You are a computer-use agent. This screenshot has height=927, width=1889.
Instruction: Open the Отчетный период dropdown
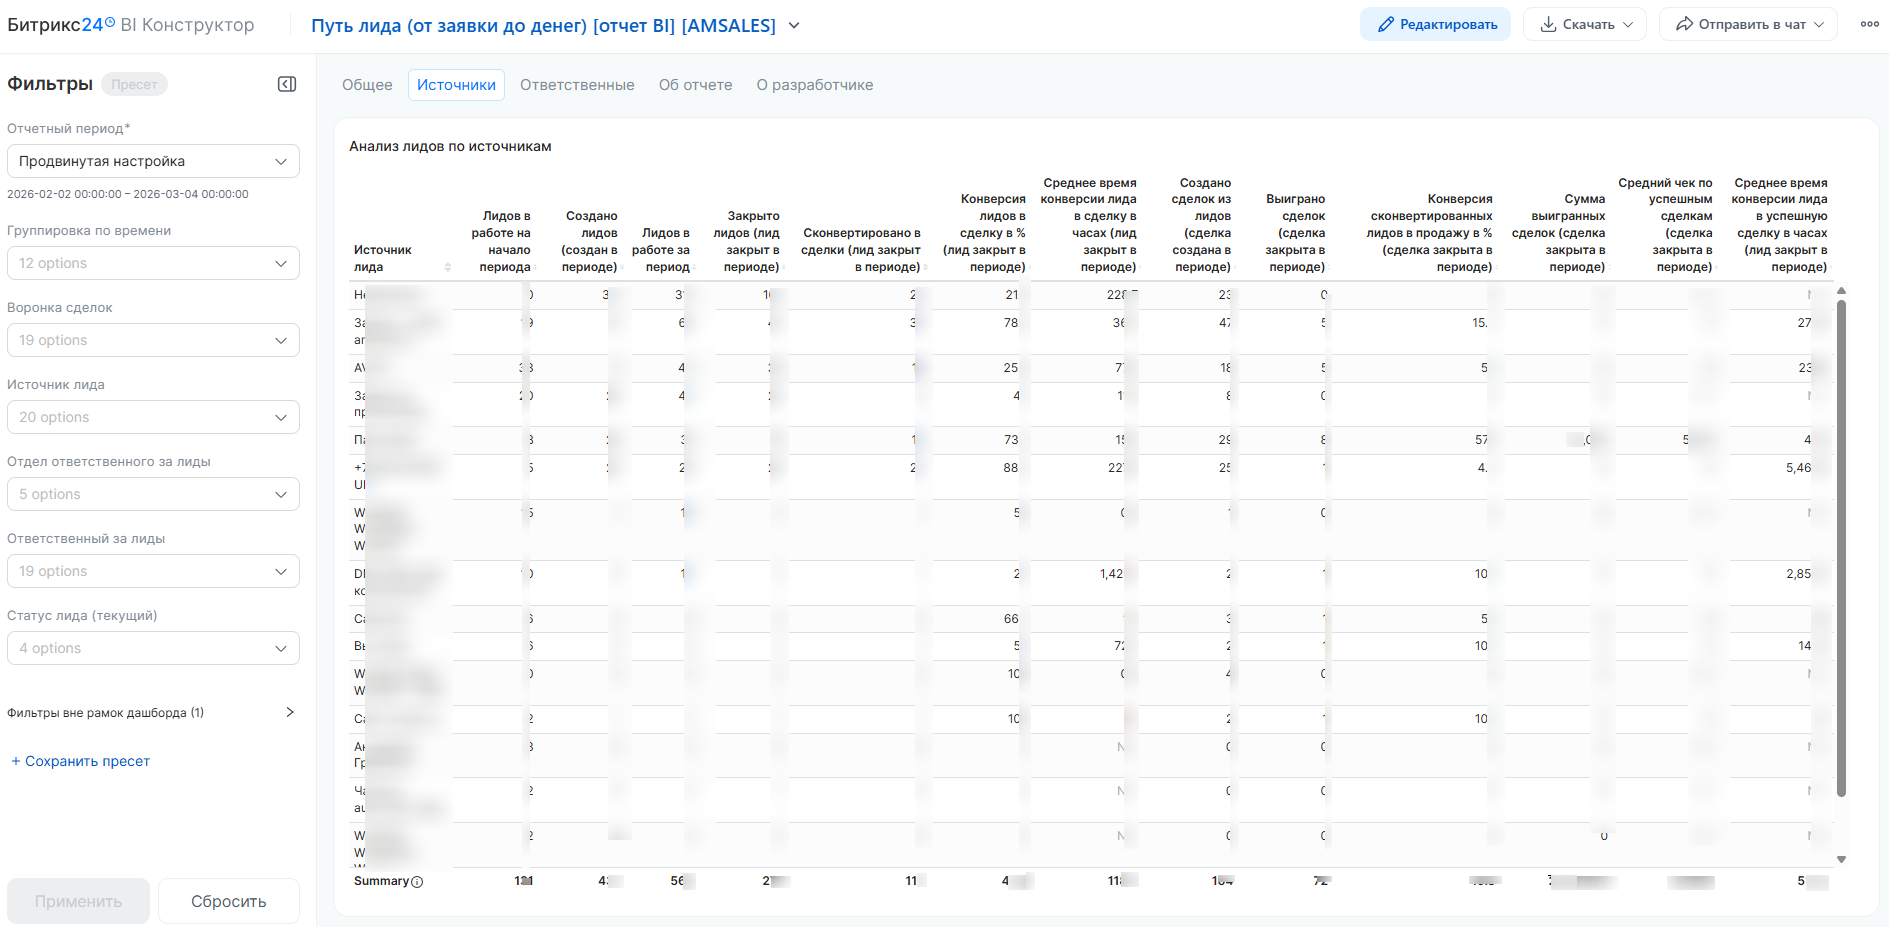[153, 161]
